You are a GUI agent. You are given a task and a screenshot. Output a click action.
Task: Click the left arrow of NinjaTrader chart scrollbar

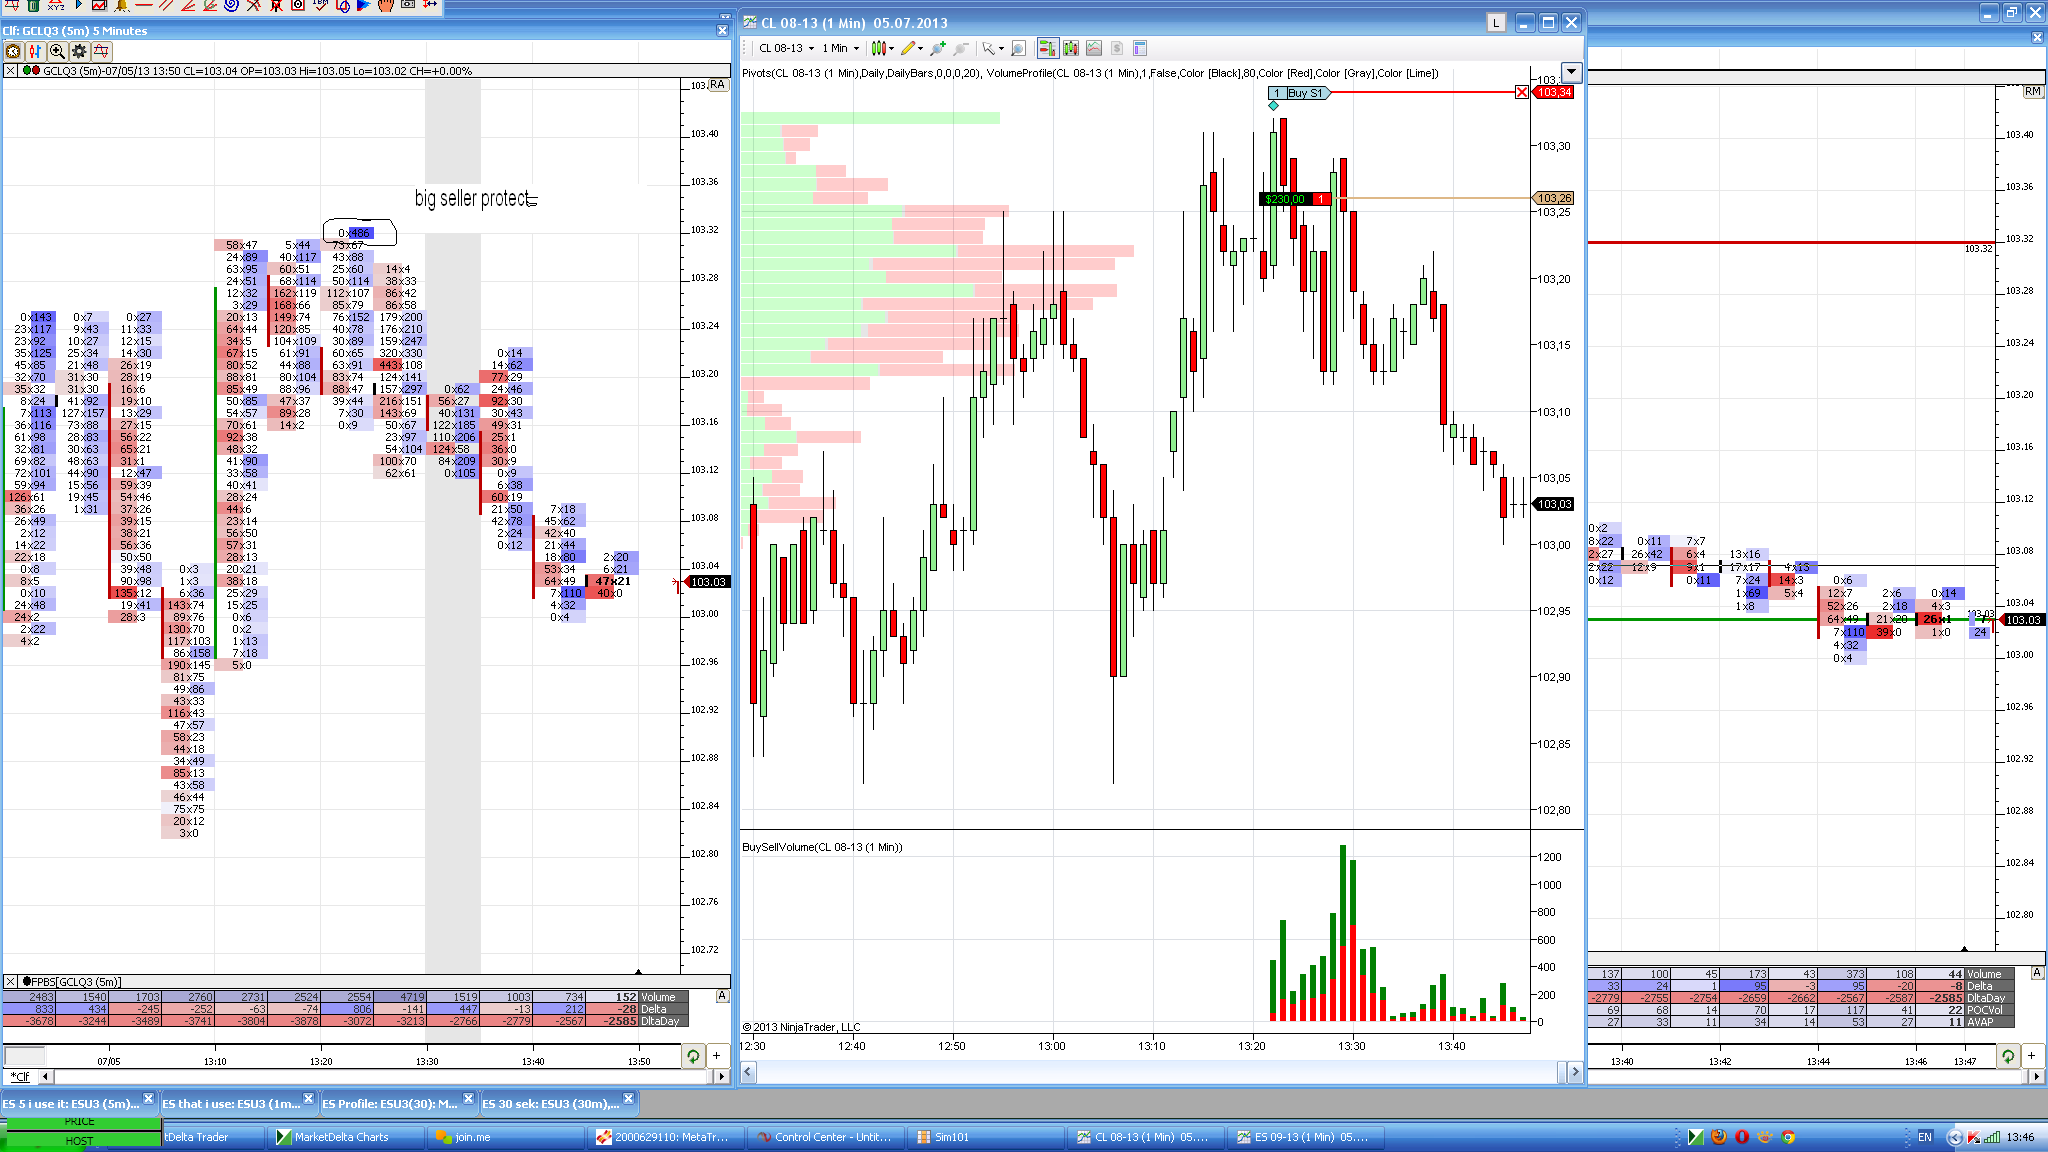click(748, 1072)
